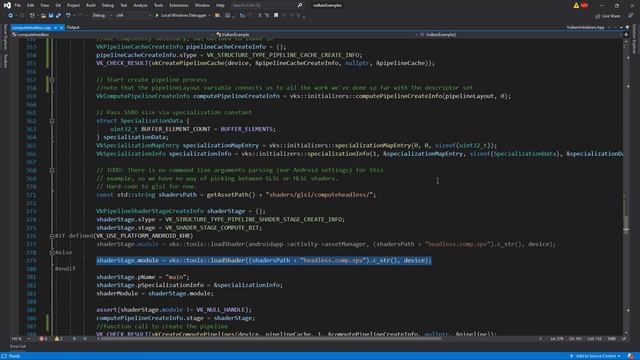Image resolution: width=640 pixels, height=360 pixels.
Task: Click the Save icon in toolbar
Action: [51, 16]
